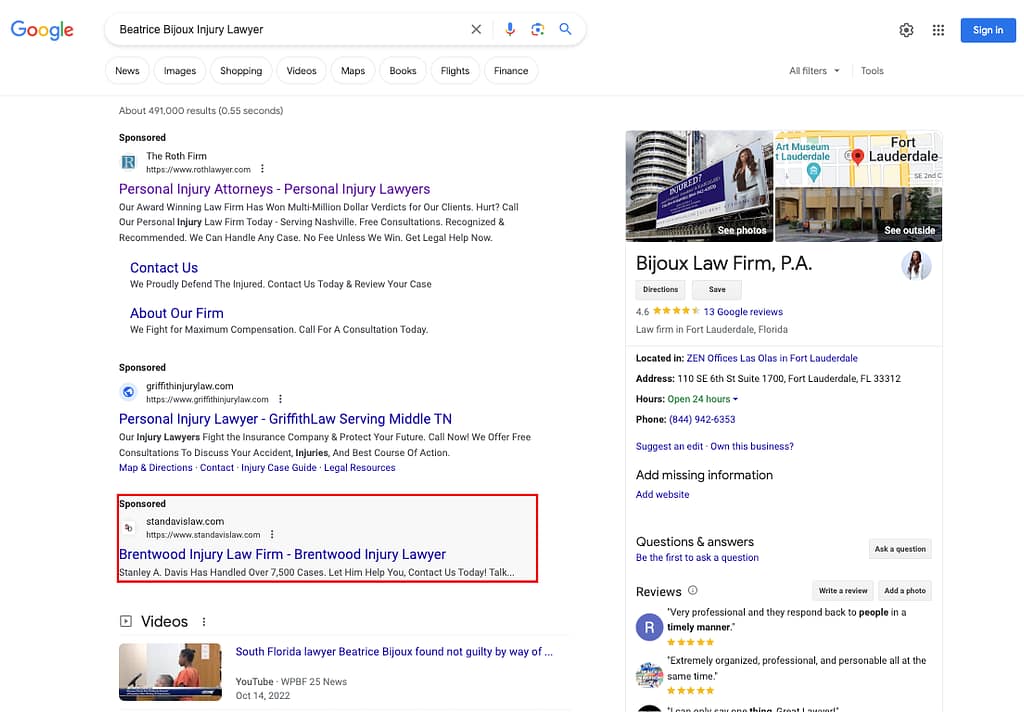Image resolution: width=1024 pixels, height=712 pixels.
Task: Click the Sign in button
Action: 988,30
